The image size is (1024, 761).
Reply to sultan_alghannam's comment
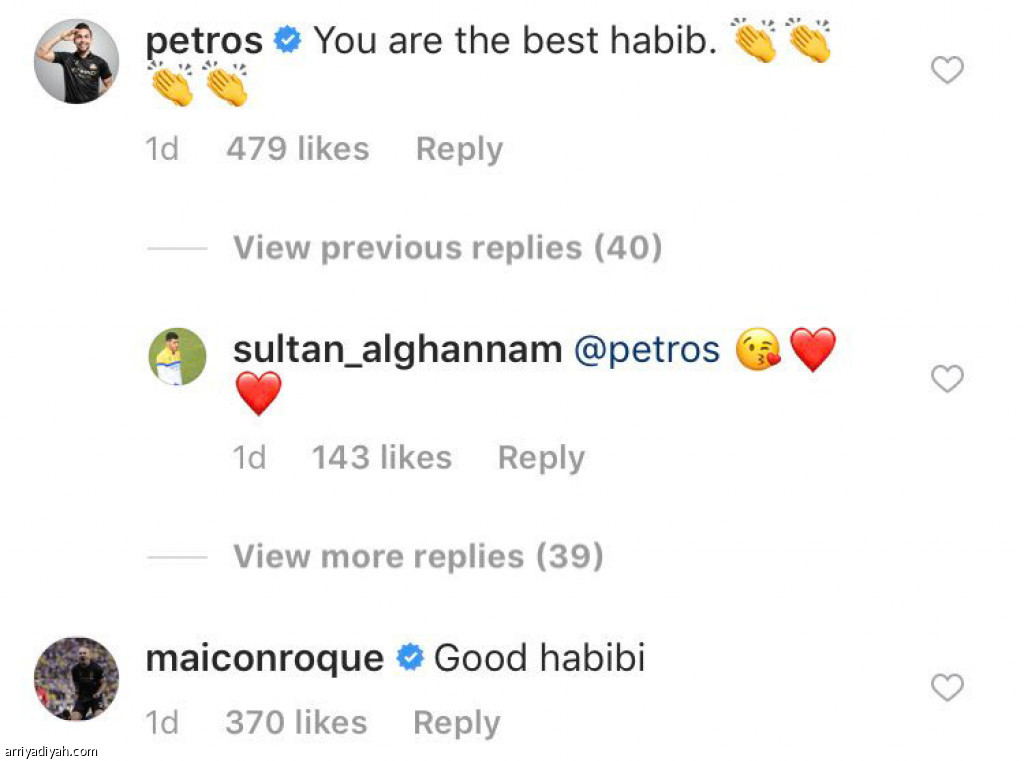click(x=541, y=458)
